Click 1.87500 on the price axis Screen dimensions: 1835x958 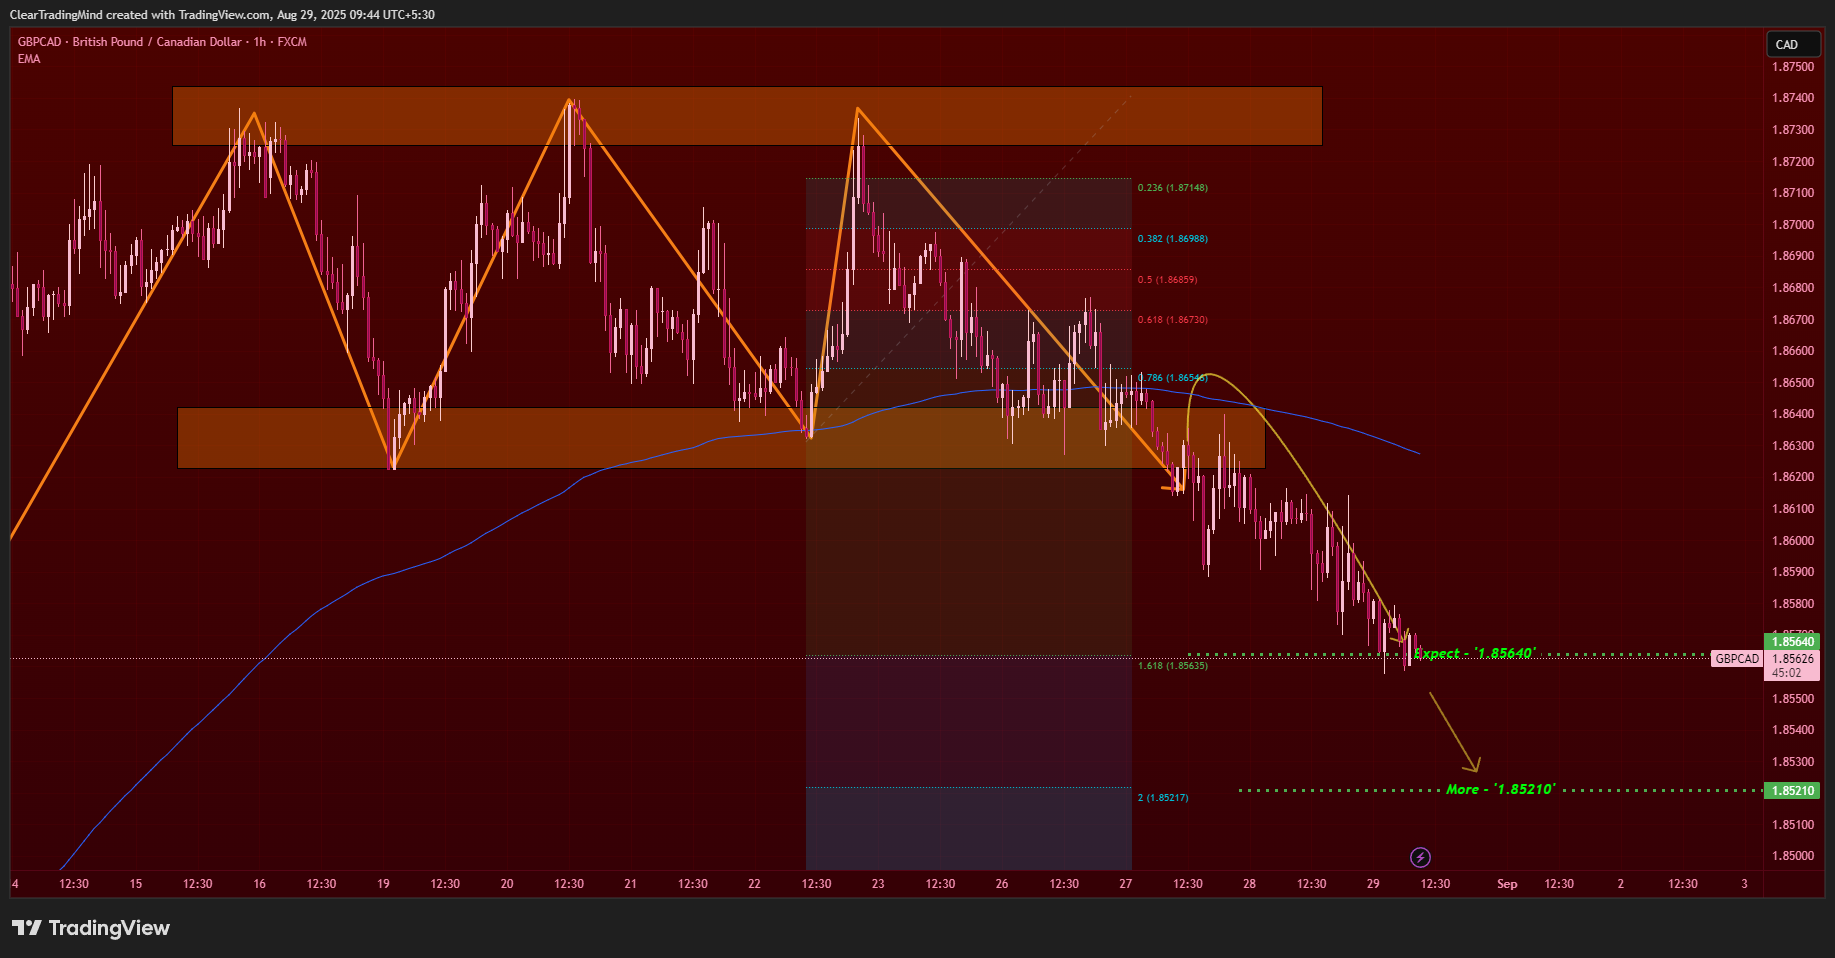click(1792, 67)
